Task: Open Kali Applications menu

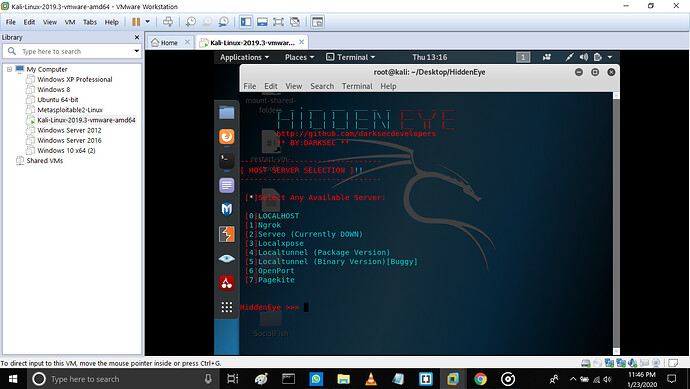Action: (x=244, y=57)
